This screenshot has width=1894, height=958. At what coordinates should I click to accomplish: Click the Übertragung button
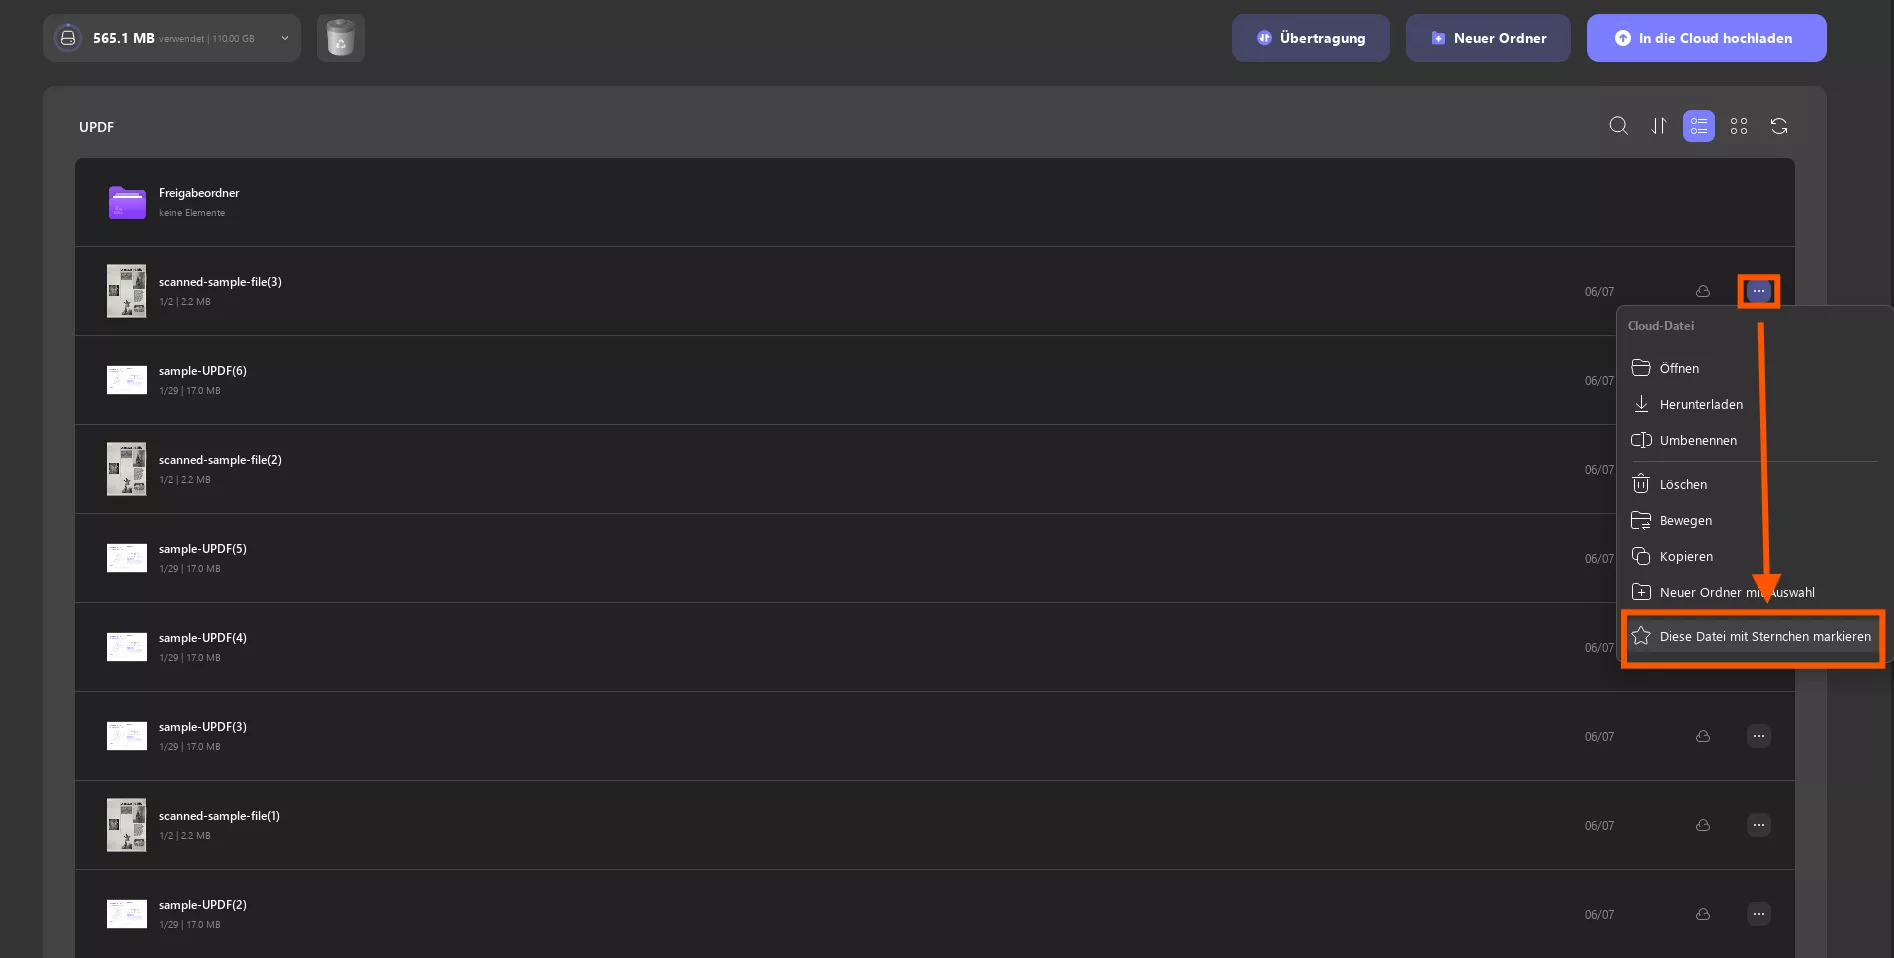1310,38
